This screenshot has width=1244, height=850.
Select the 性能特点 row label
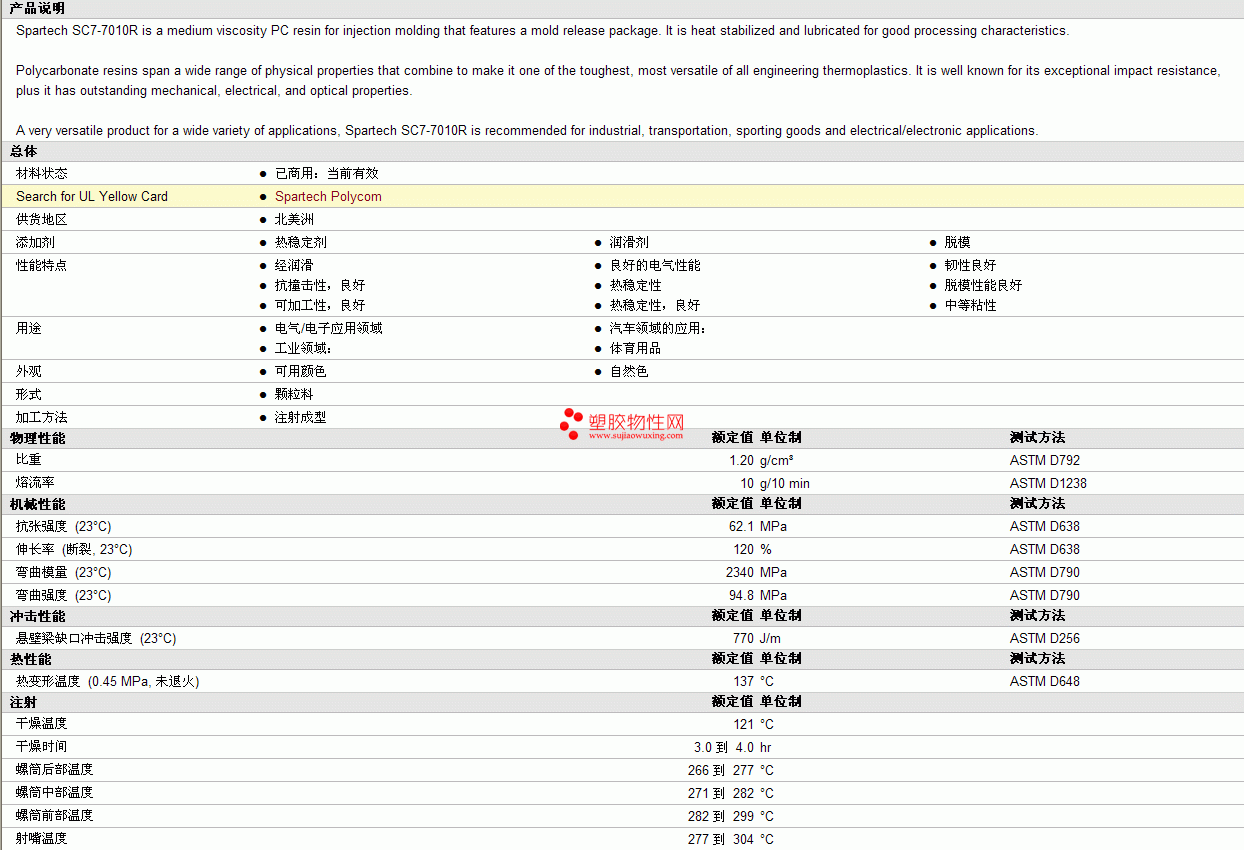click(42, 266)
